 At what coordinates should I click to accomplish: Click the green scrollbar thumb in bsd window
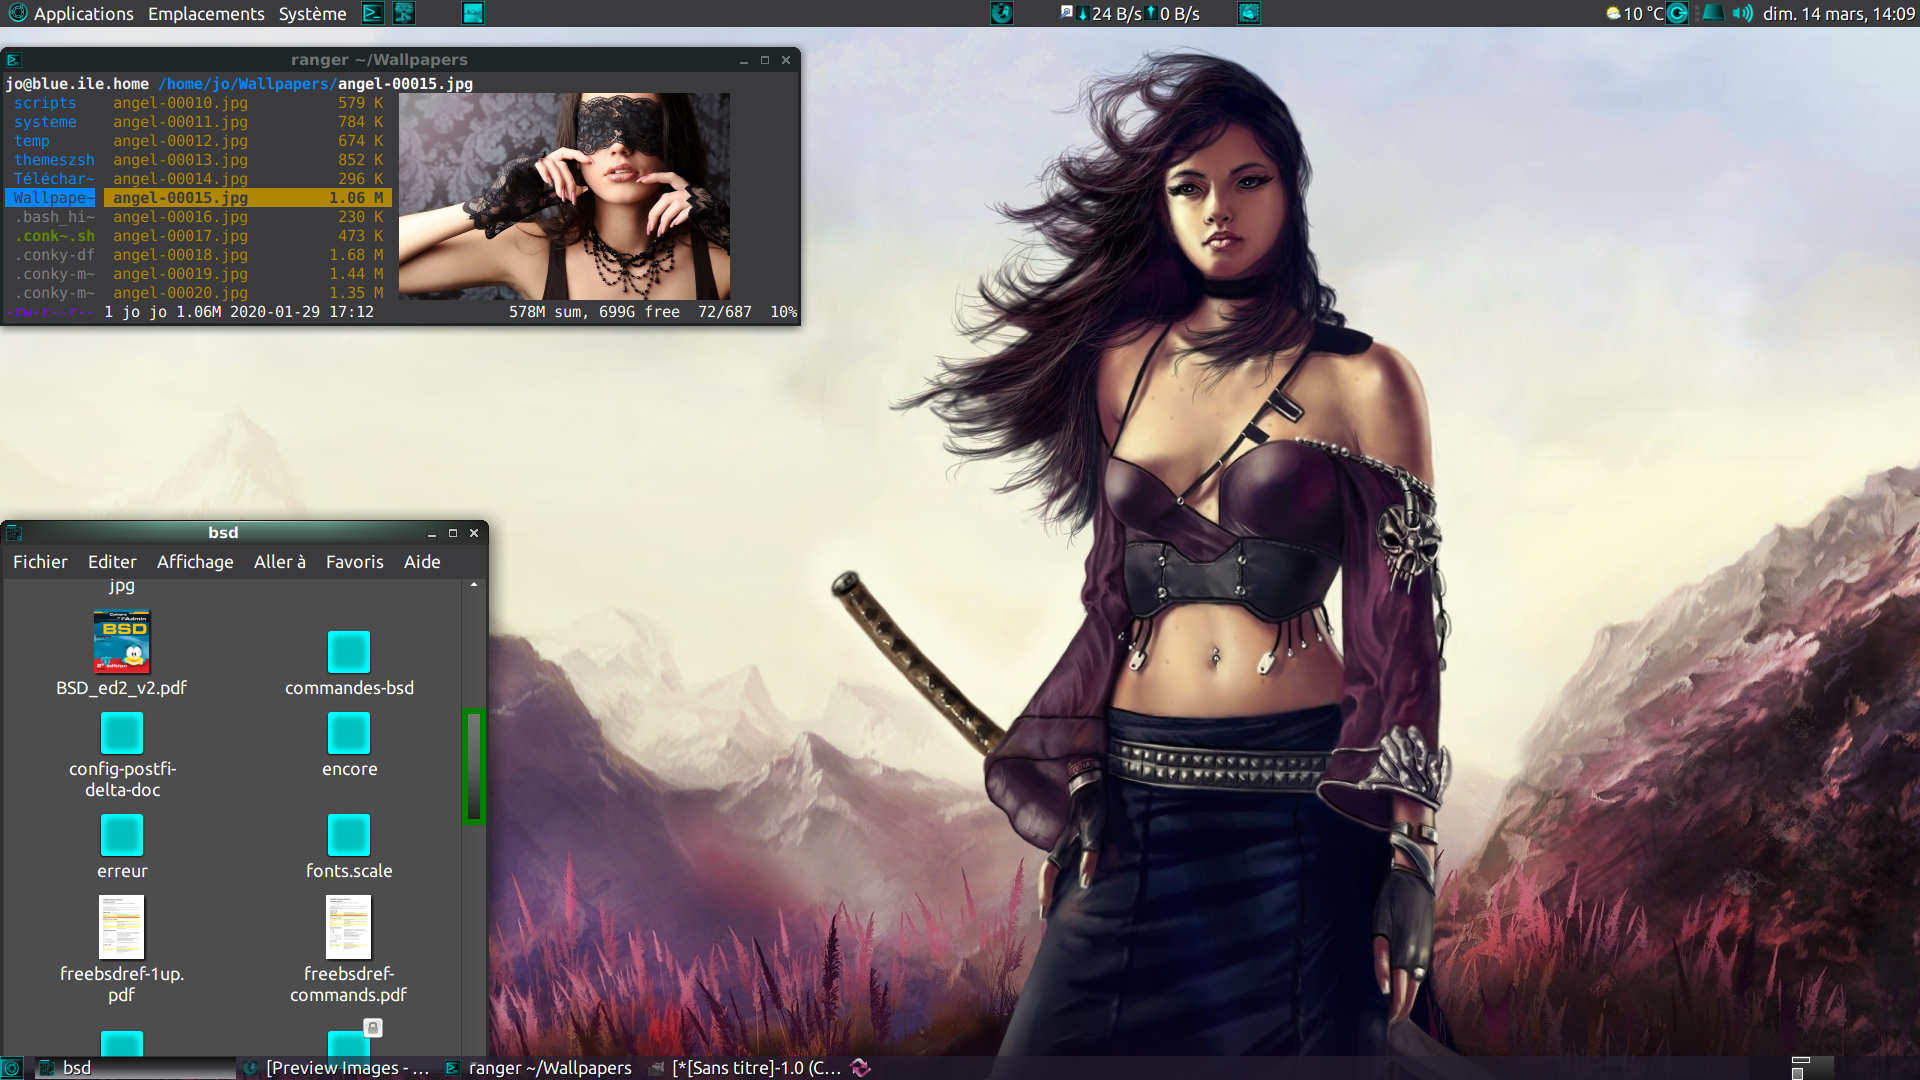point(474,766)
